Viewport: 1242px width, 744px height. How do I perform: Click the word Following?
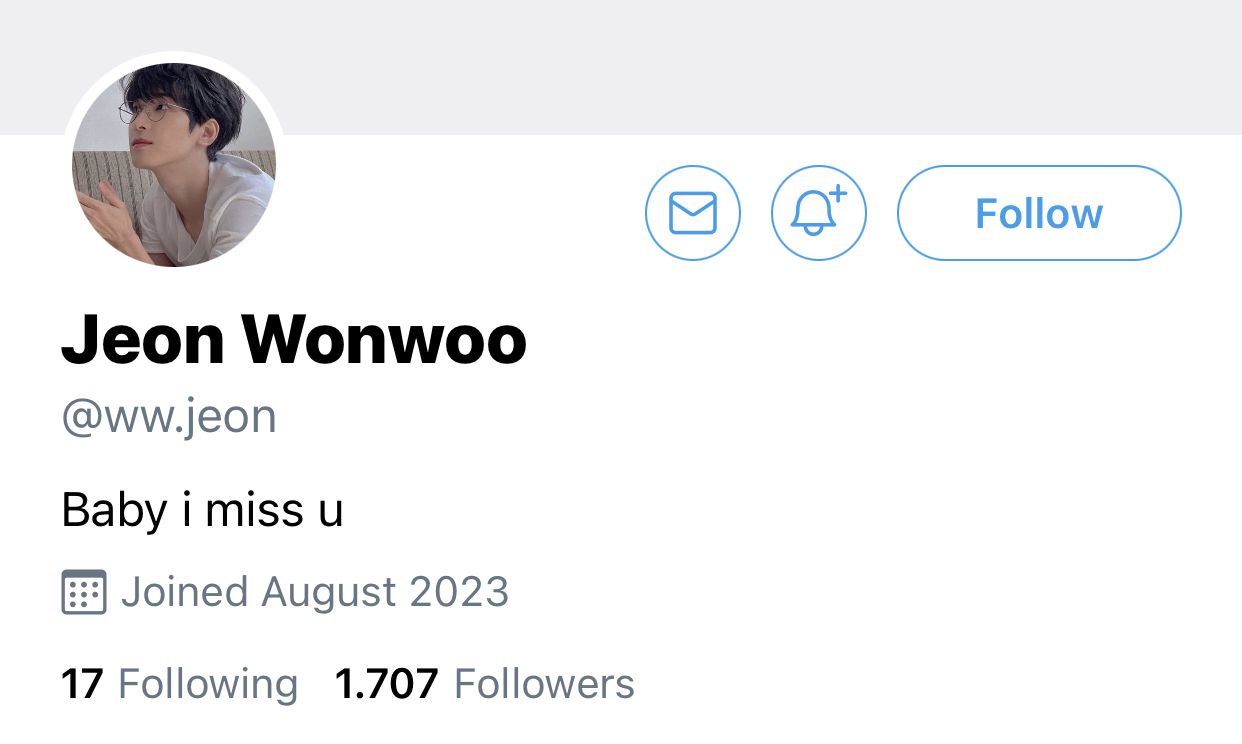point(208,686)
